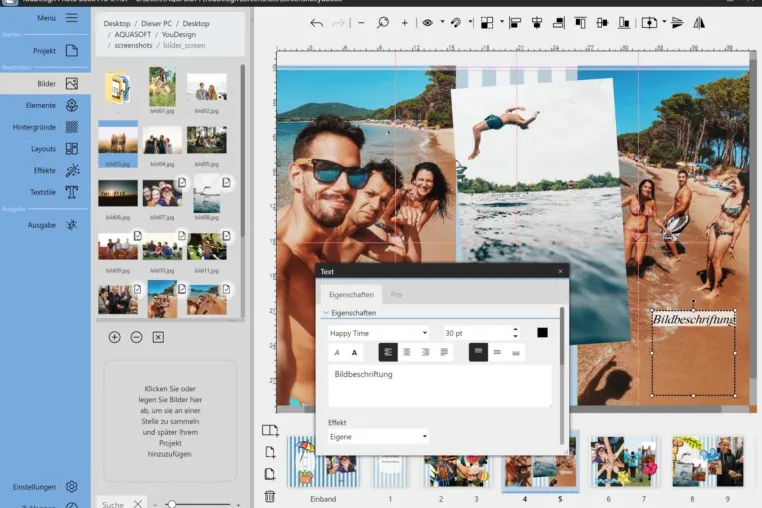Align objects to left edge
Viewport: 762px width, 508px height.
tap(515, 23)
